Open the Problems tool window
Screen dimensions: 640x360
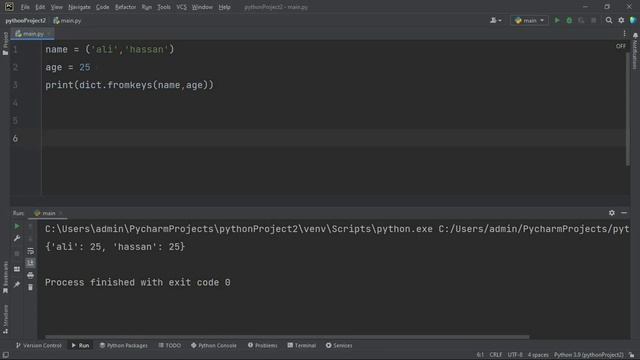click(262, 345)
